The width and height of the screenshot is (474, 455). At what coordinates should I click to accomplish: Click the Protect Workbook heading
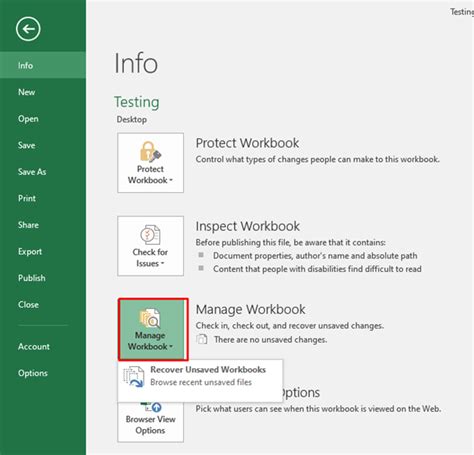(247, 143)
